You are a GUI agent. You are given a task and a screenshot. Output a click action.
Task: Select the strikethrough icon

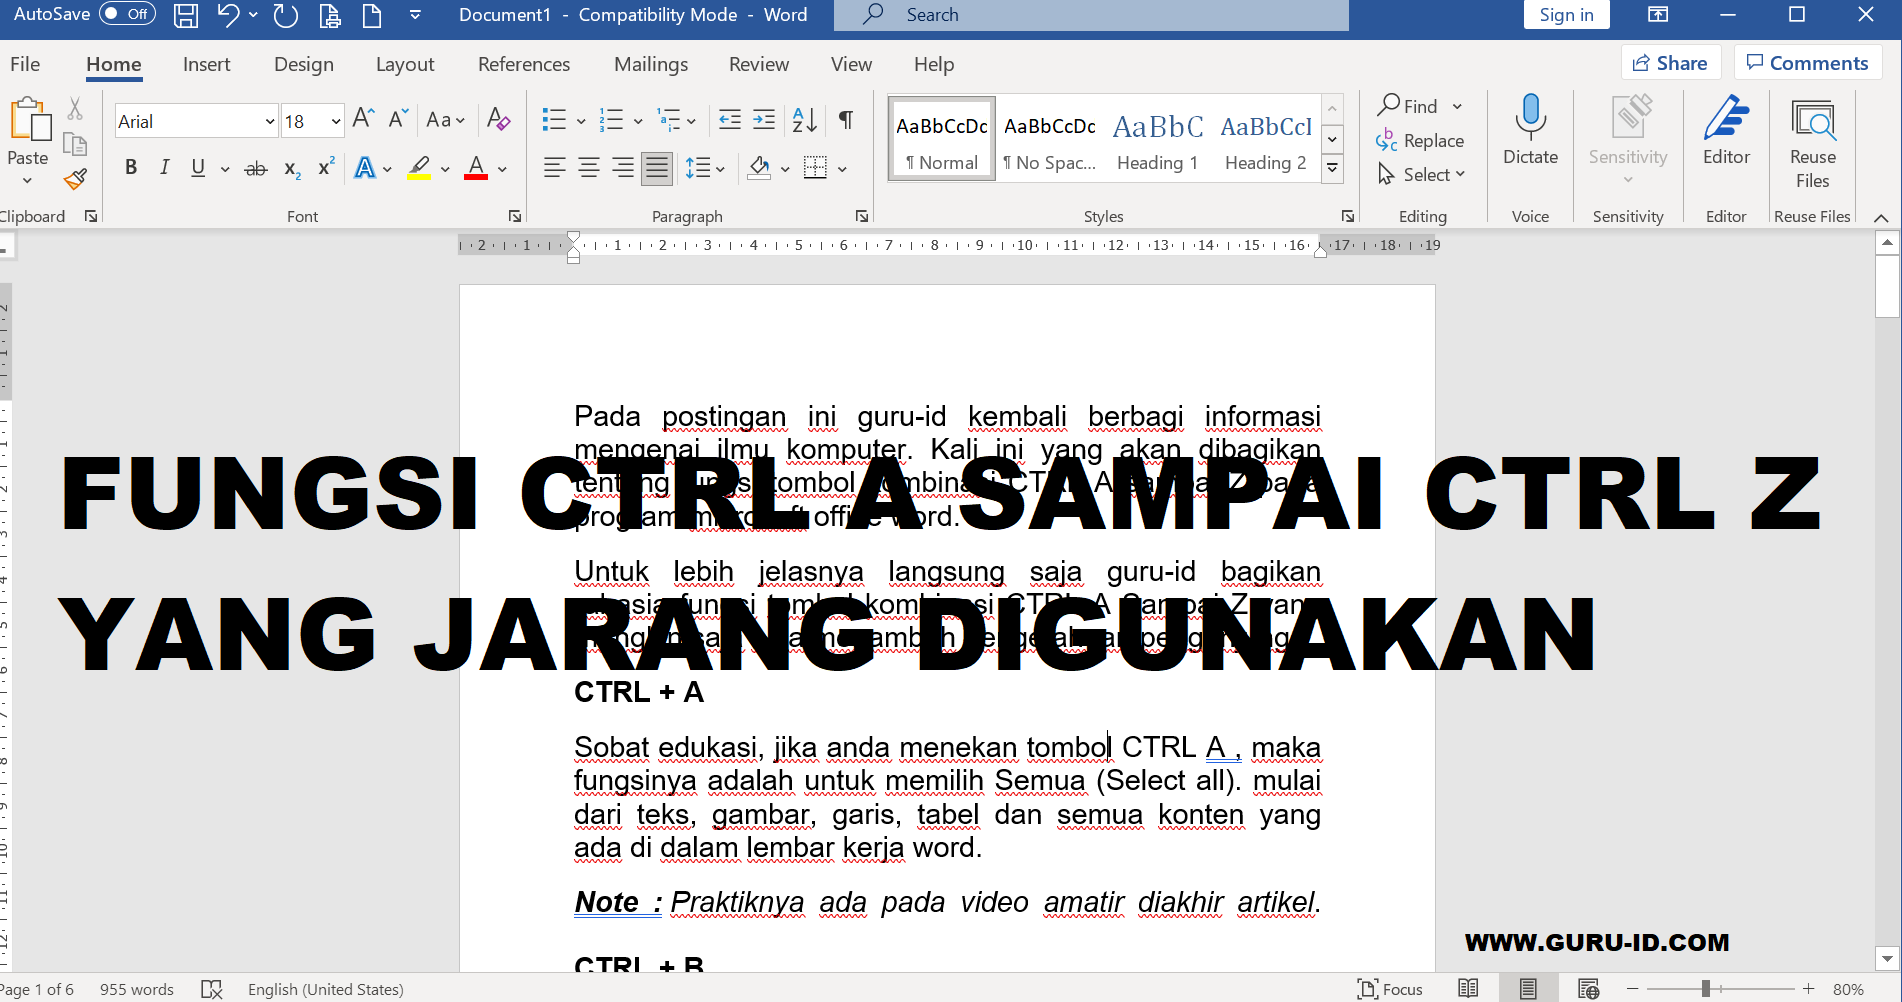[x=256, y=167]
